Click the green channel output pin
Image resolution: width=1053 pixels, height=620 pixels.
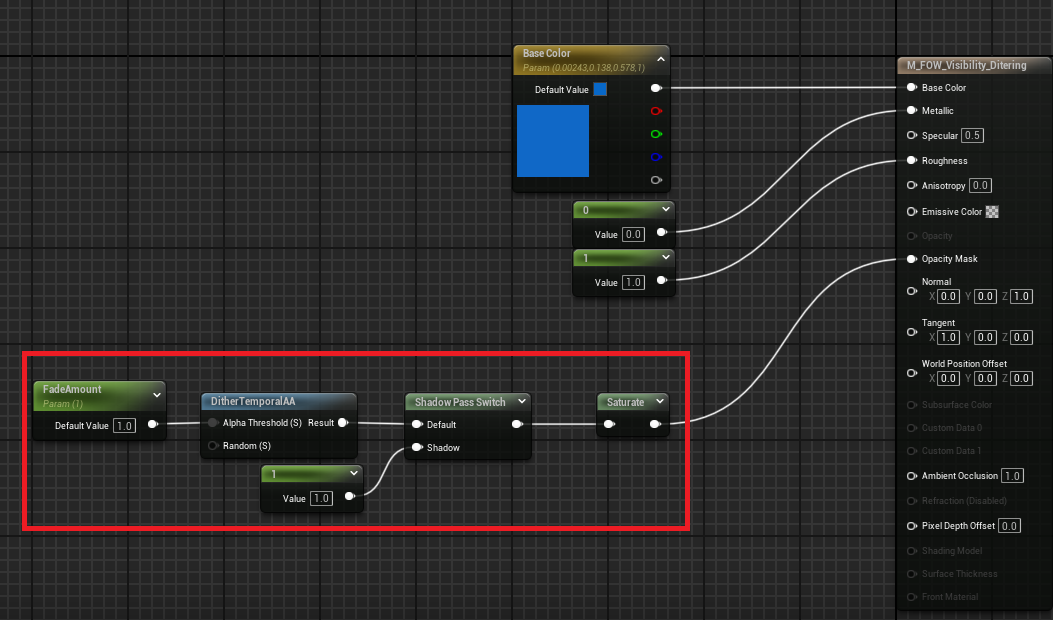pos(656,134)
